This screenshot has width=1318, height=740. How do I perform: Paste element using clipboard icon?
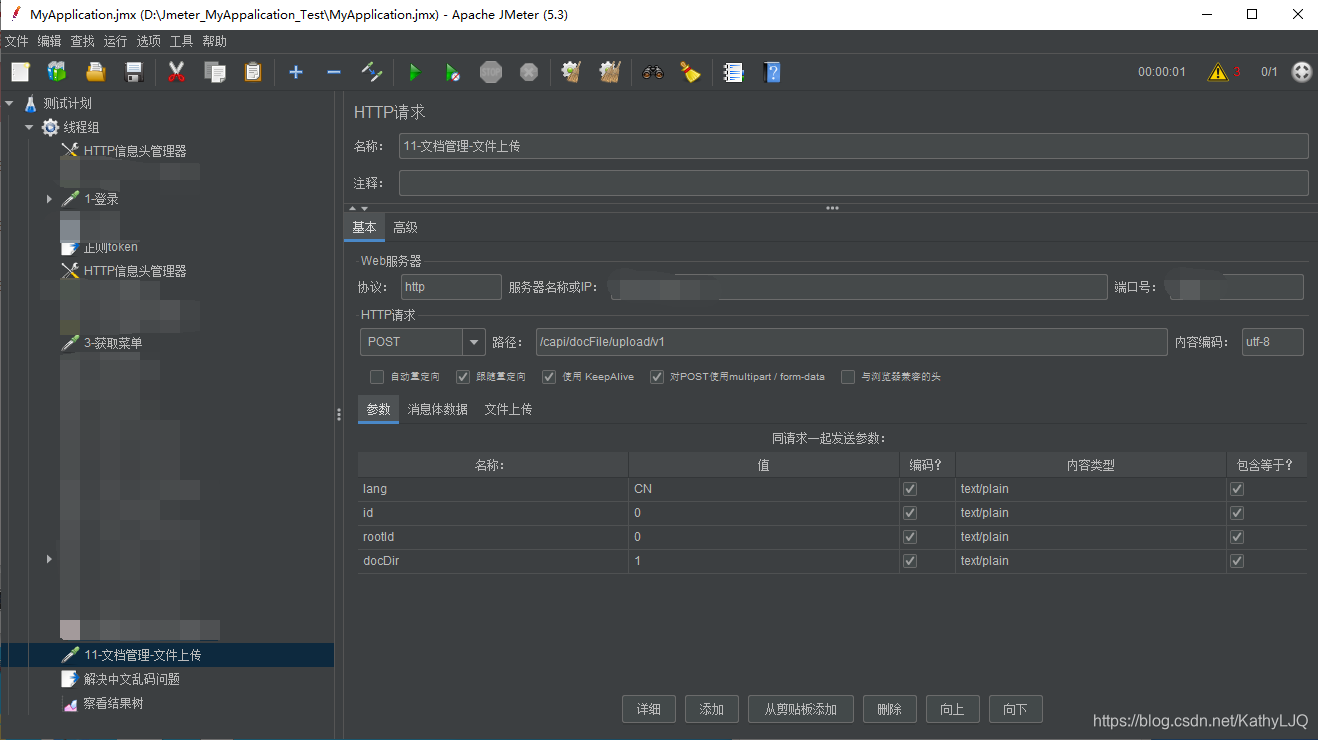point(252,72)
